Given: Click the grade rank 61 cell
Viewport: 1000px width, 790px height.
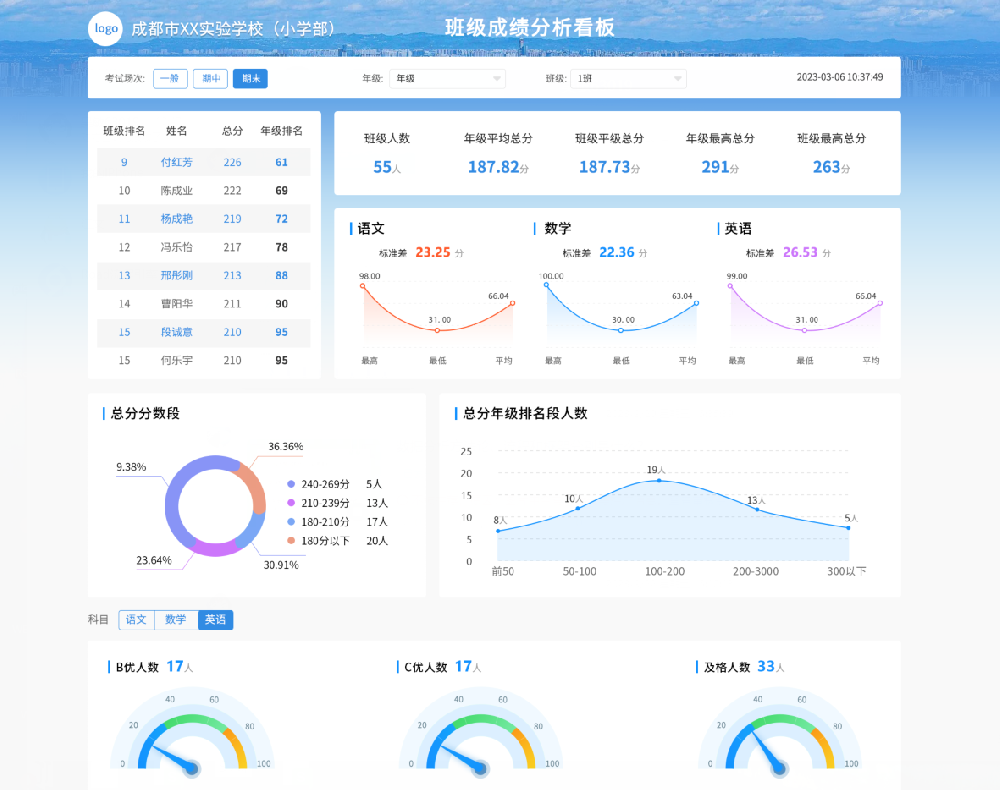Looking at the screenshot, I should point(281,162).
